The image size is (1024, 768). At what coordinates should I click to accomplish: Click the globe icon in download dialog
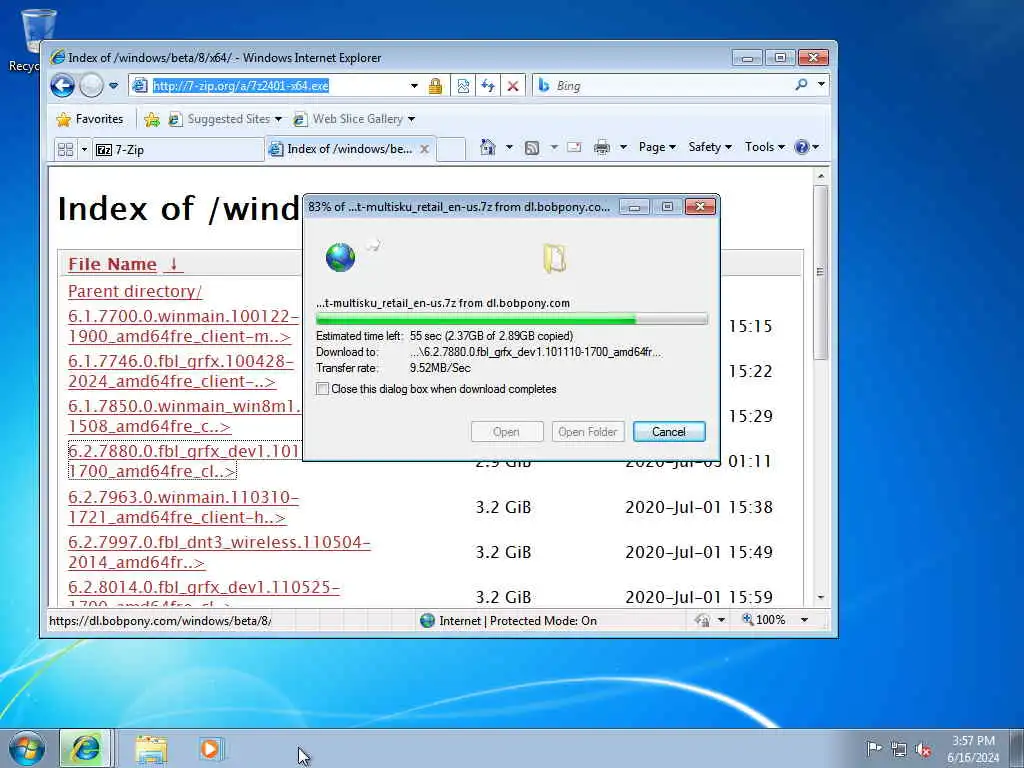(x=340, y=257)
